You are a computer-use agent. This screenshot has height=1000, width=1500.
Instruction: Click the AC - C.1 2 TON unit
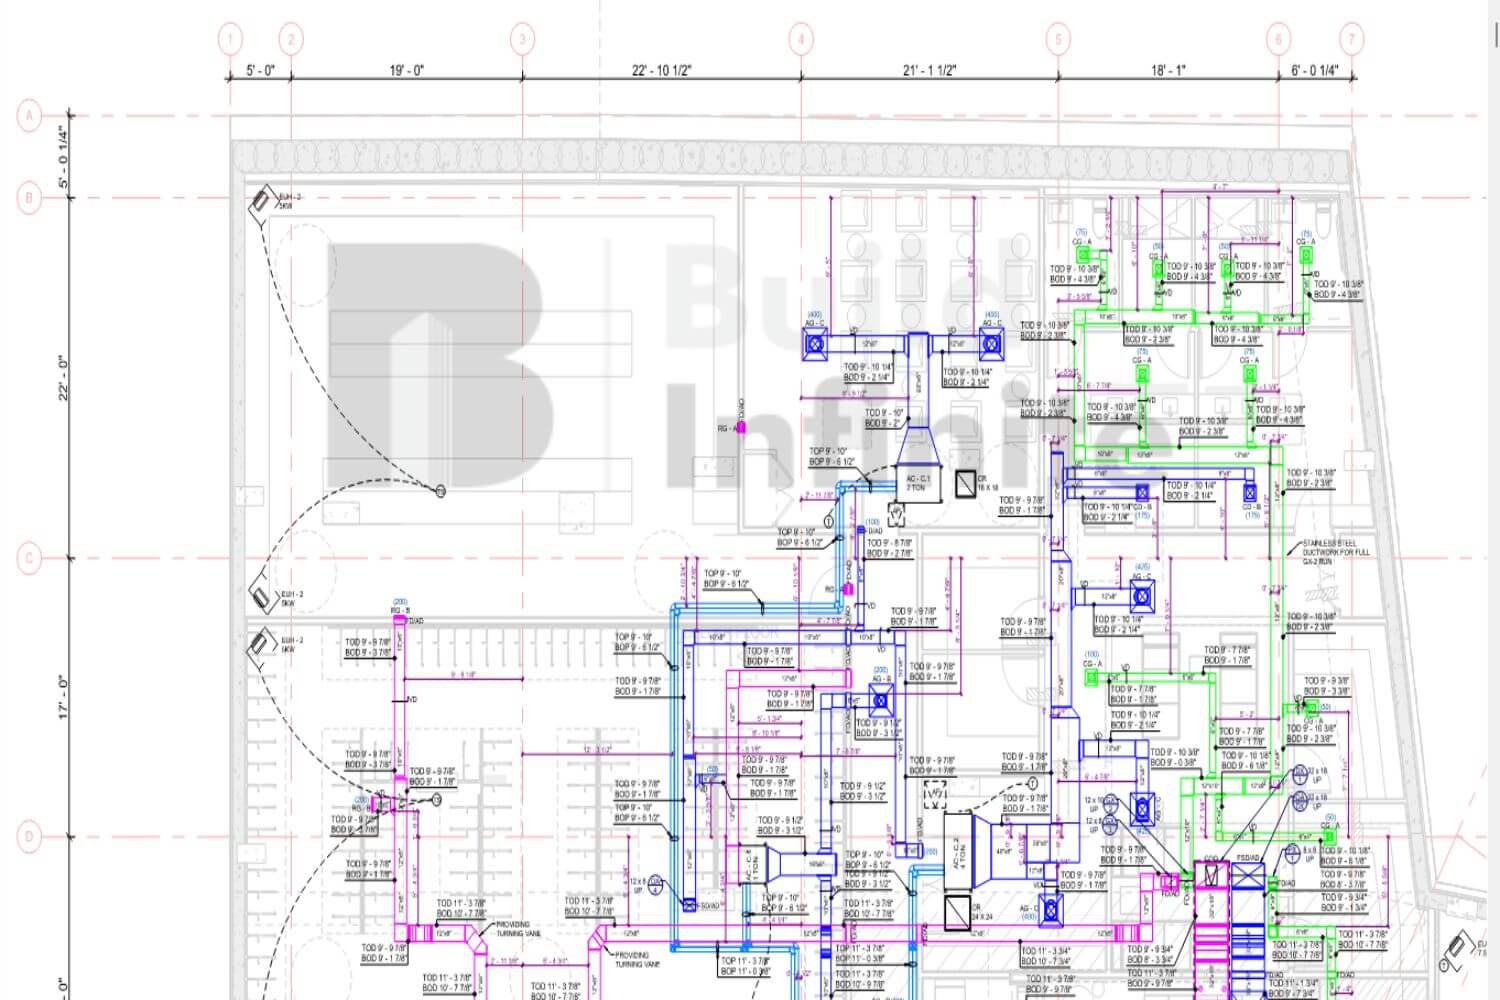917,482
